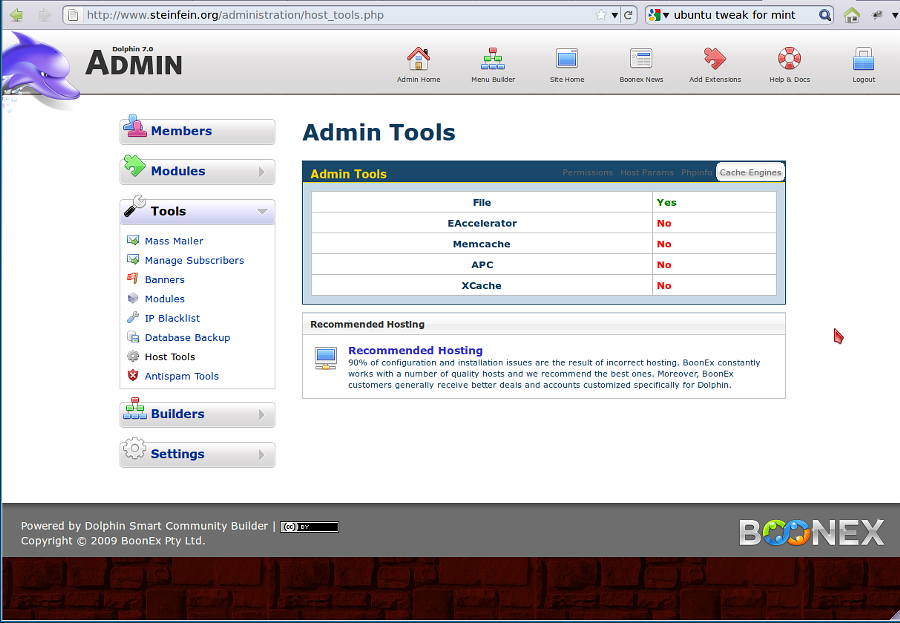
Task: Open the Menu Builder icon
Action: [493, 58]
